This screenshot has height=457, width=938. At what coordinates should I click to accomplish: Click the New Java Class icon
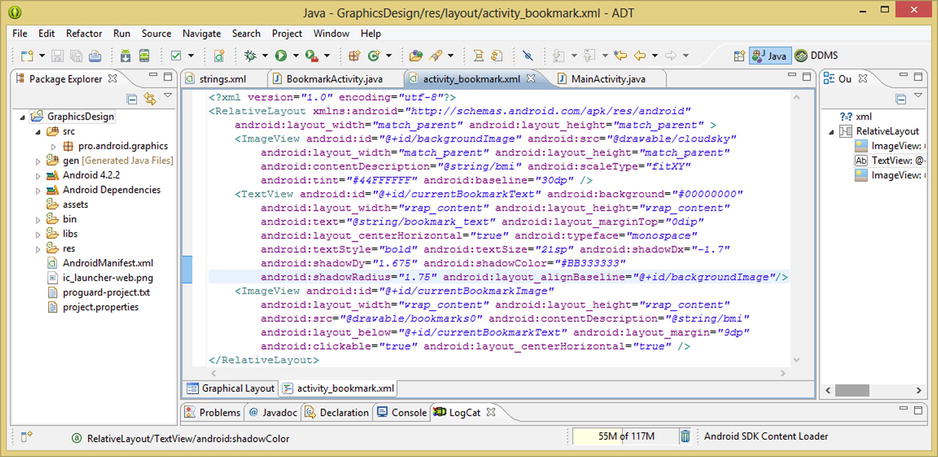(374, 56)
